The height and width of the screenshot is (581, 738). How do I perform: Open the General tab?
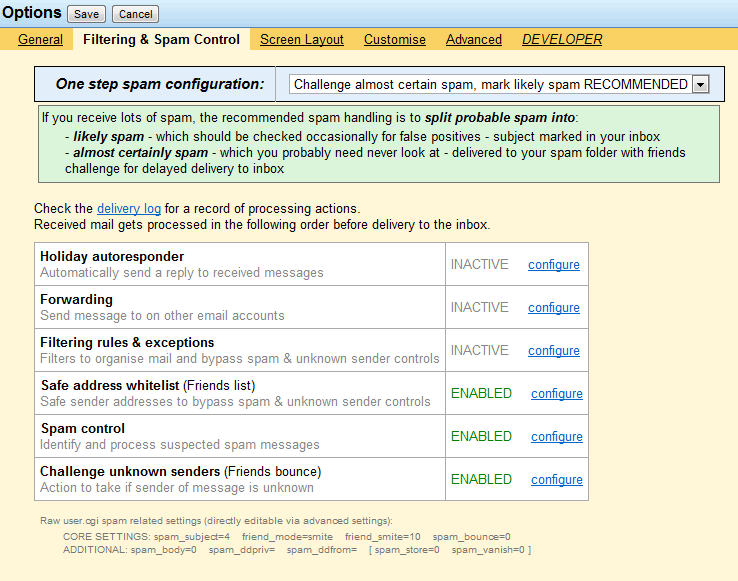coord(40,40)
